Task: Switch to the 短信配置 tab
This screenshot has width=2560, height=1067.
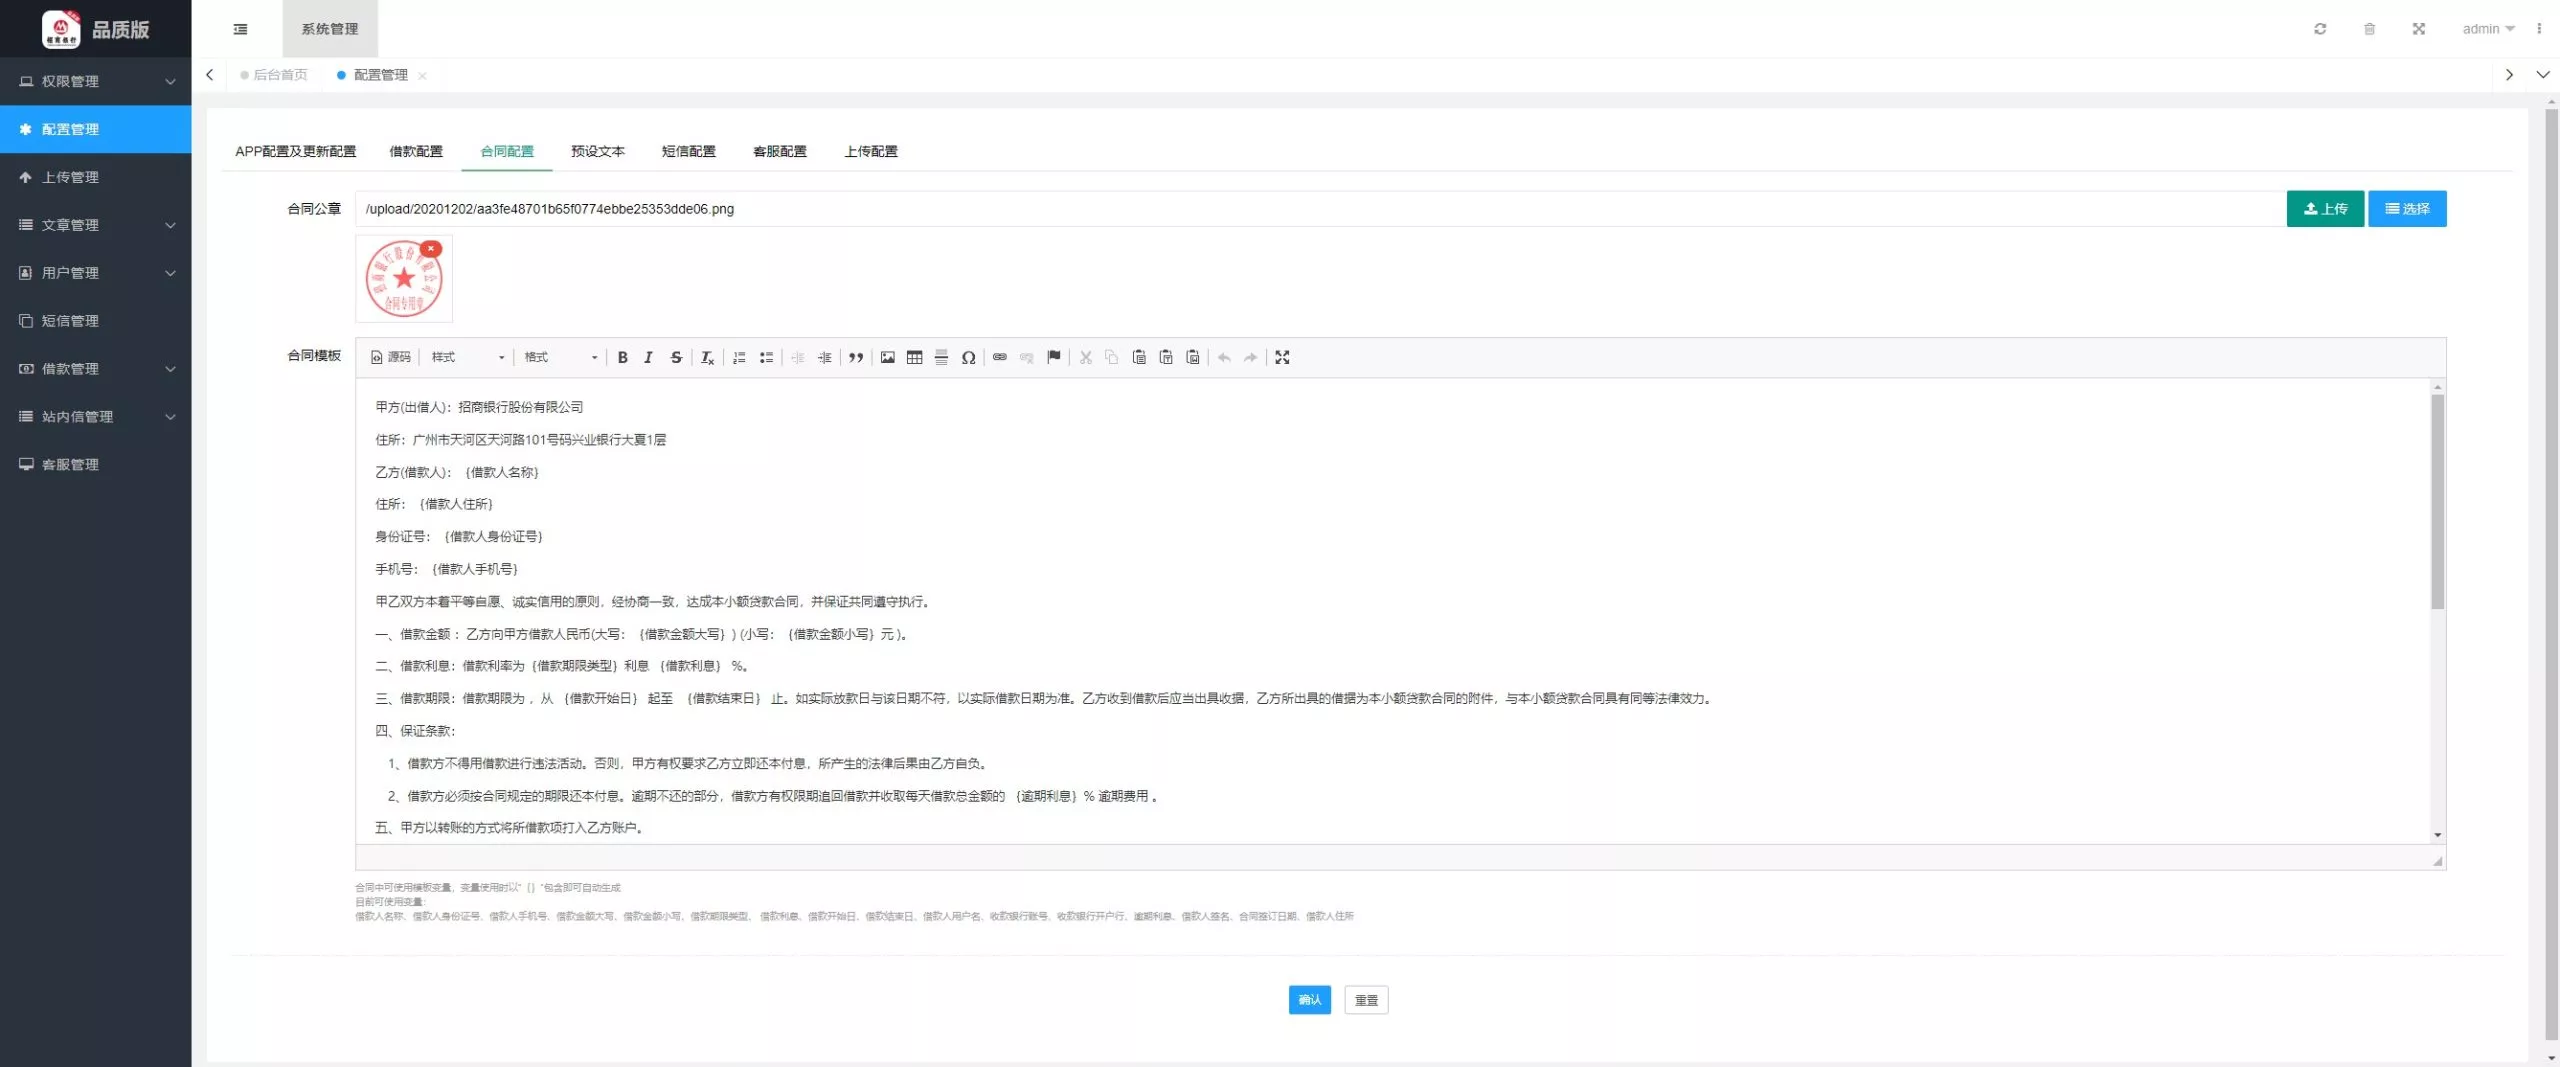Action: click(x=688, y=151)
